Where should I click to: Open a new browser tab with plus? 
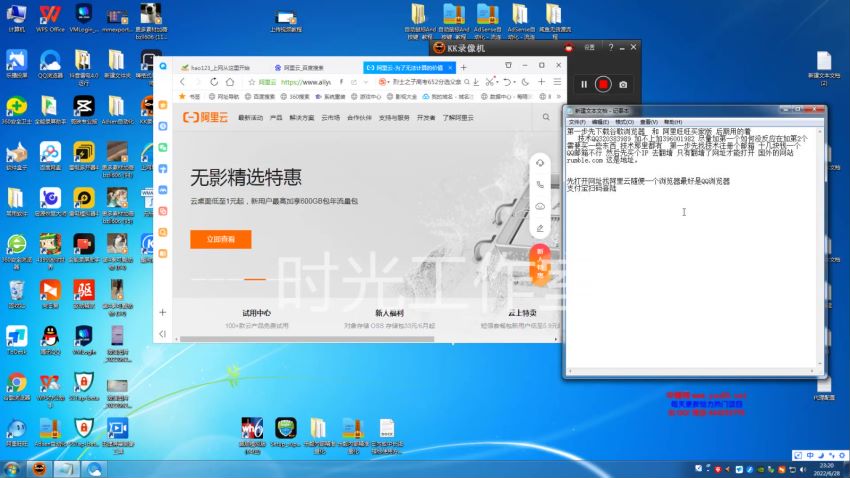[463, 68]
